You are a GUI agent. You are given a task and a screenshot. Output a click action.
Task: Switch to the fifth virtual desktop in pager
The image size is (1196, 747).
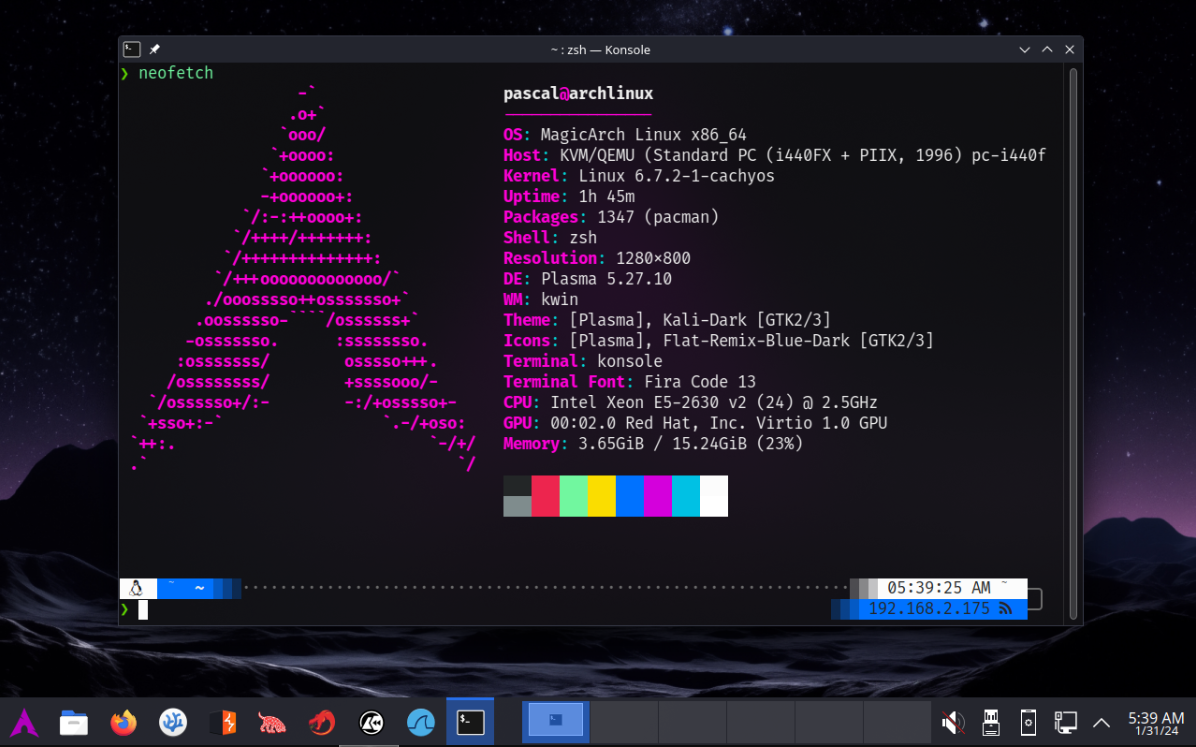829,722
